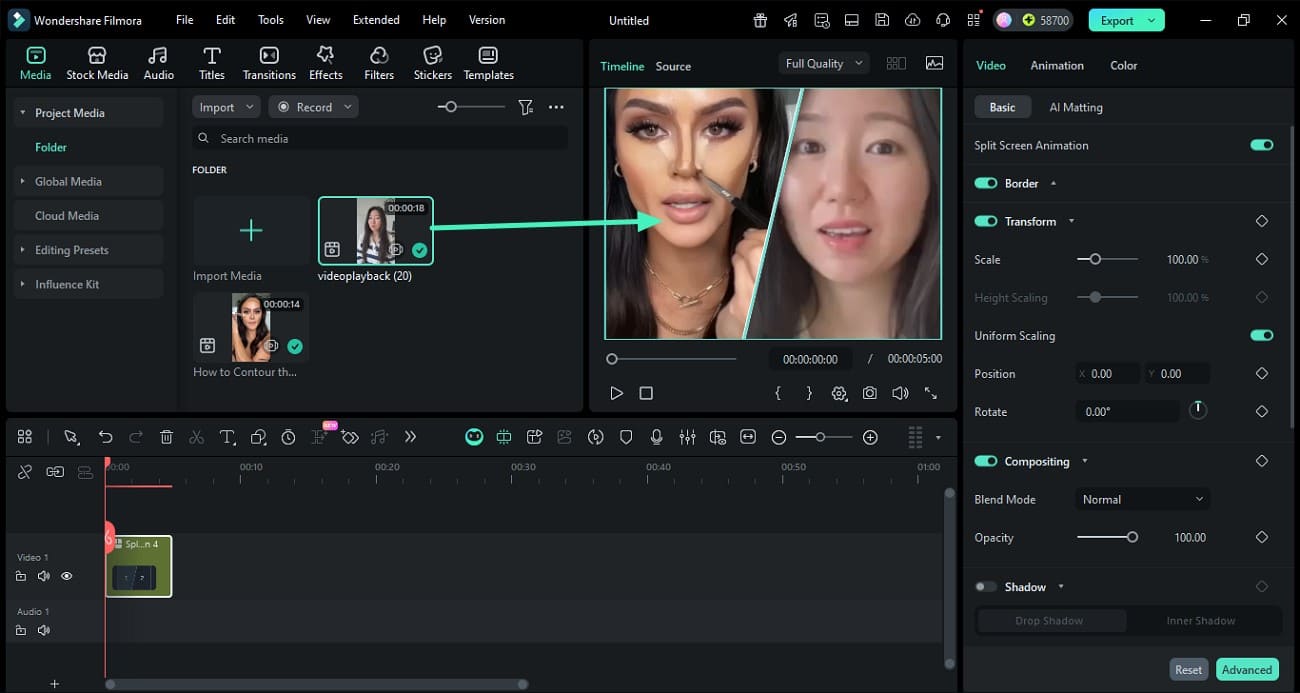This screenshot has height=693, width=1300.
Task: Open the Tools menu
Action: click(268, 19)
